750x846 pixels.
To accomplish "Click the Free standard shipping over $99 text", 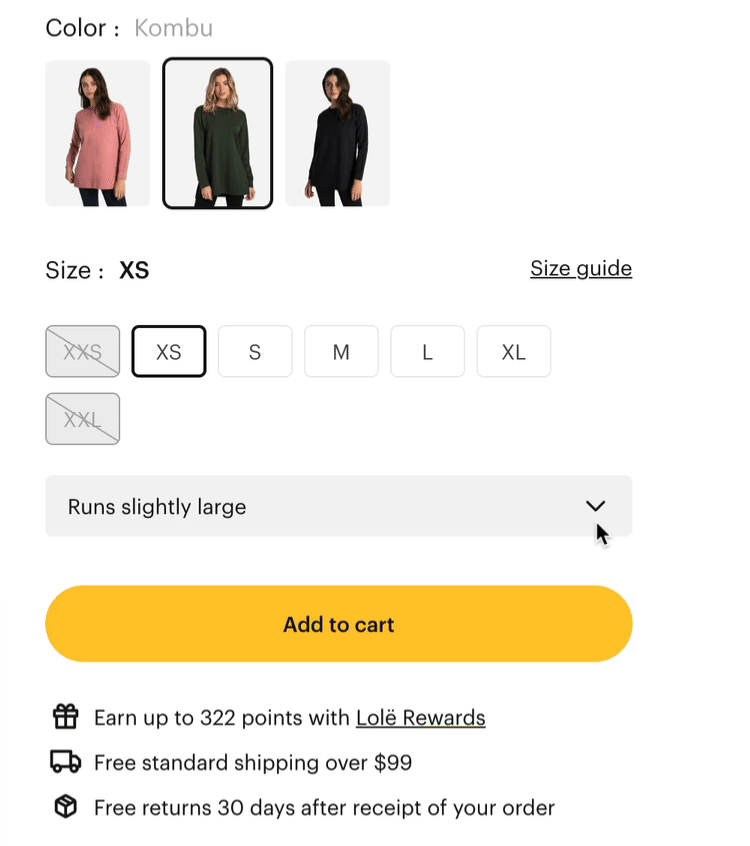I will pos(253,763).
